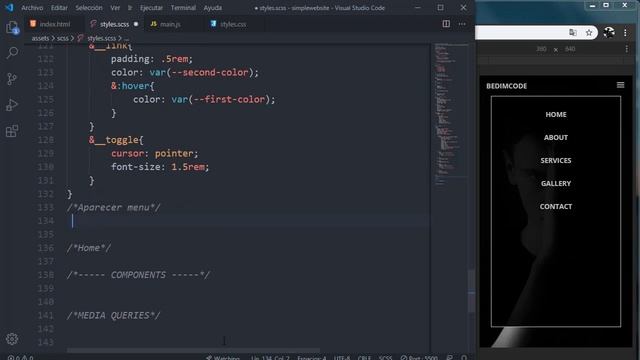Screen dimensions: 640x360
Task: Click Espacios: 4 indentation setting
Action: 311,357
